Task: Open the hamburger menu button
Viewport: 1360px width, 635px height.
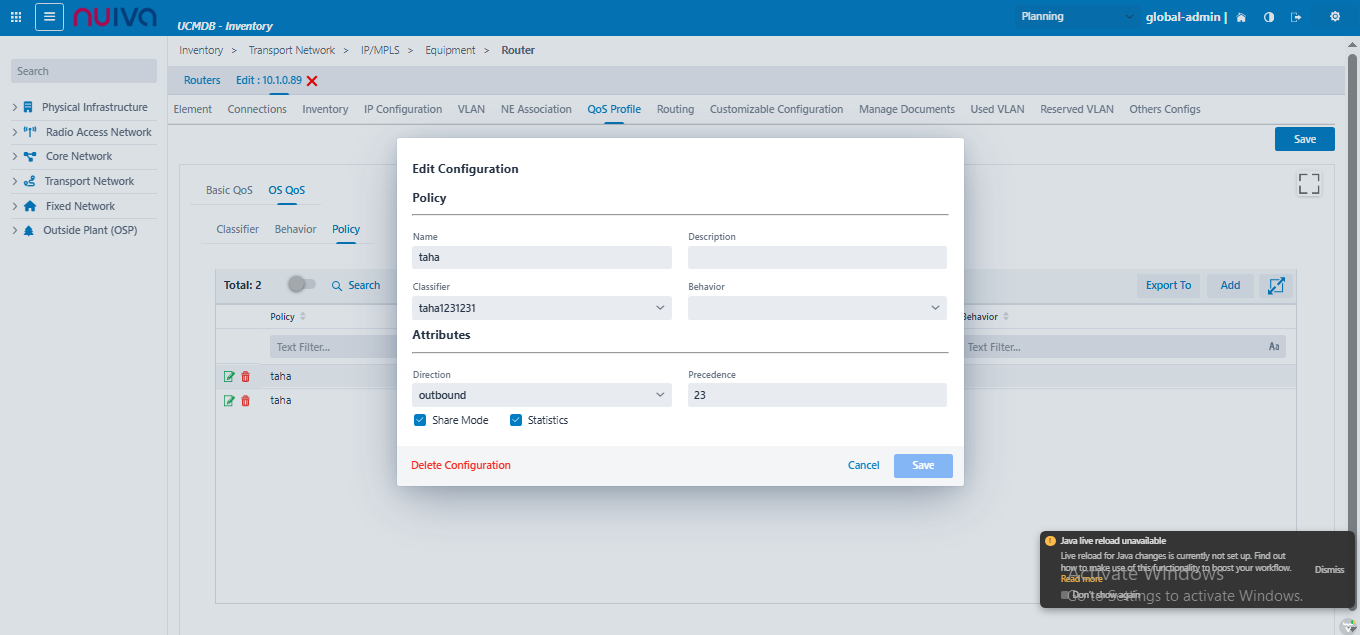Action: [50, 17]
